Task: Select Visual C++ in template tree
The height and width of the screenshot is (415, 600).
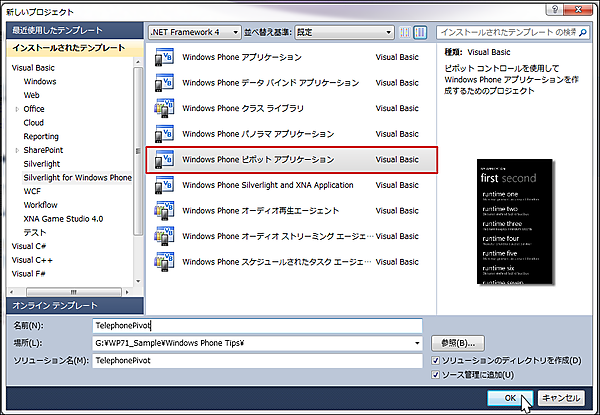Action: tap(32, 260)
